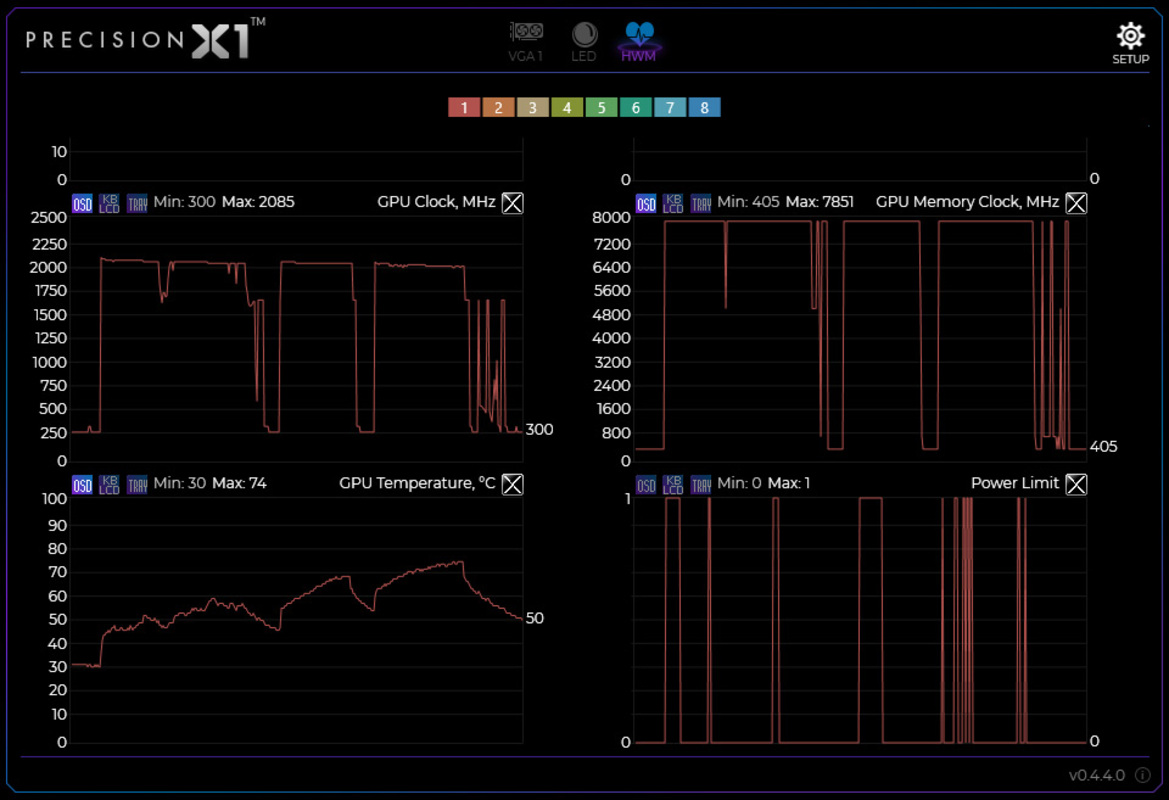
Task: Select profile slot 3
Action: [x=532, y=107]
